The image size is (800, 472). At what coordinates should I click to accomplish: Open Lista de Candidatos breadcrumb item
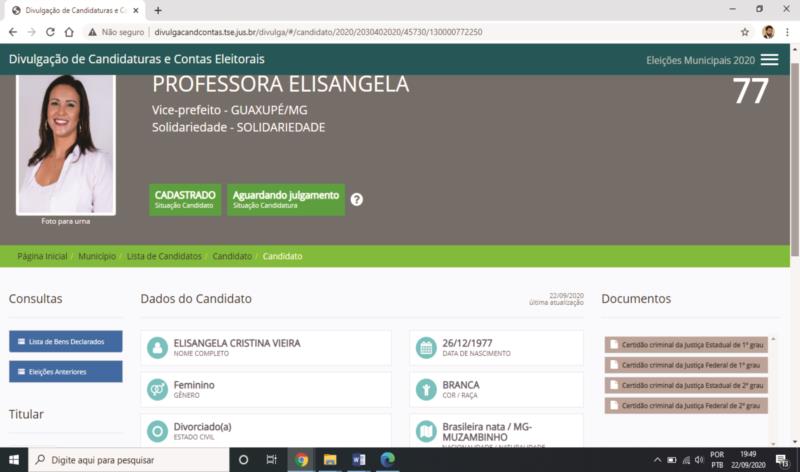(164, 256)
